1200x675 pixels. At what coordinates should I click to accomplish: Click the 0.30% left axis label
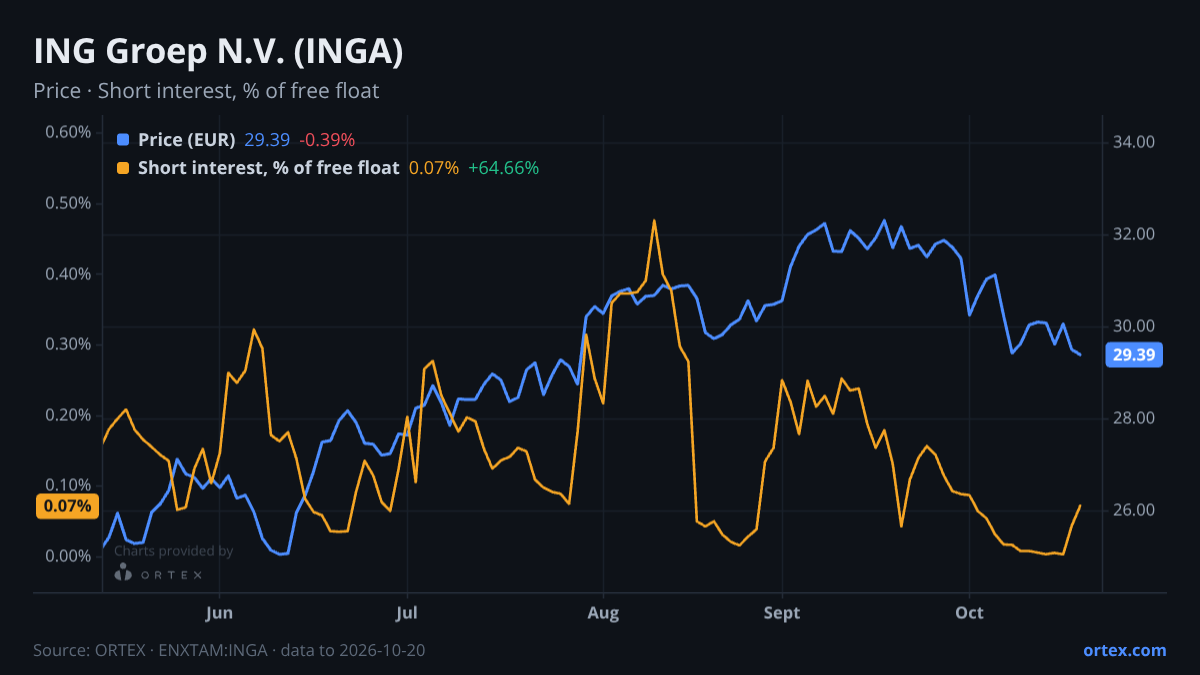click(x=68, y=344)
